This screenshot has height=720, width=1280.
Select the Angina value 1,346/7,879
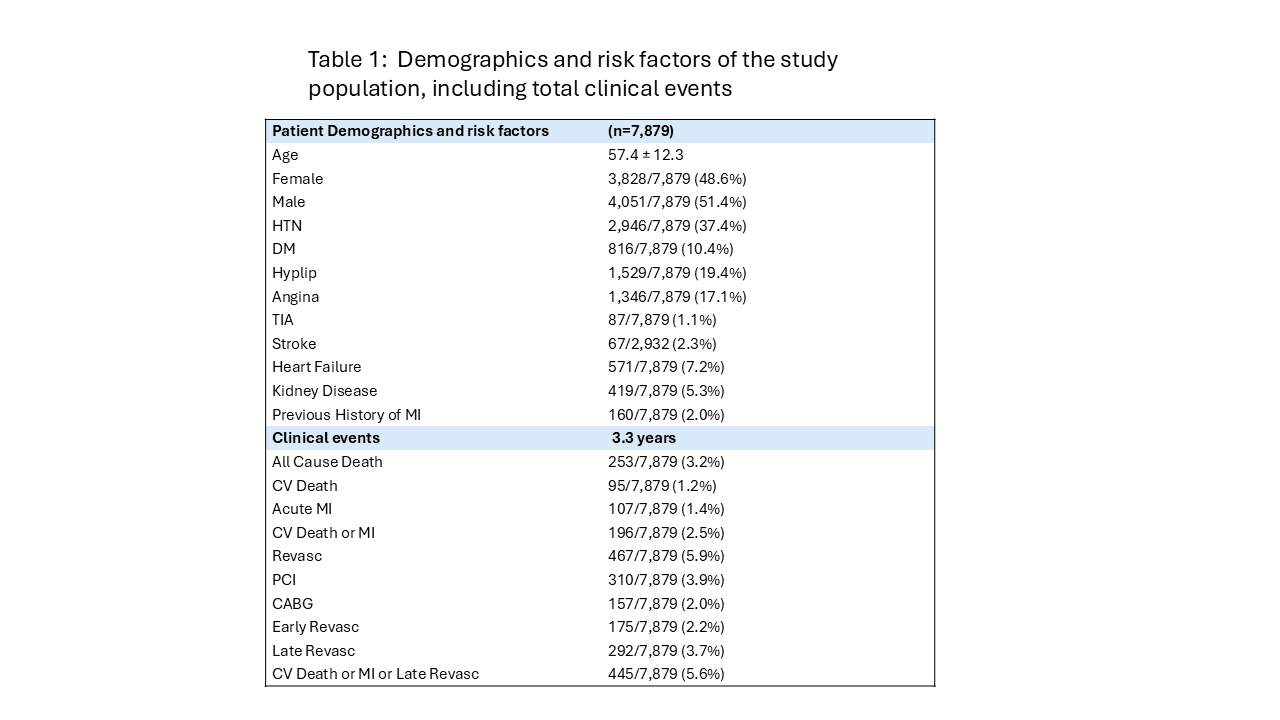coord(648,297)
